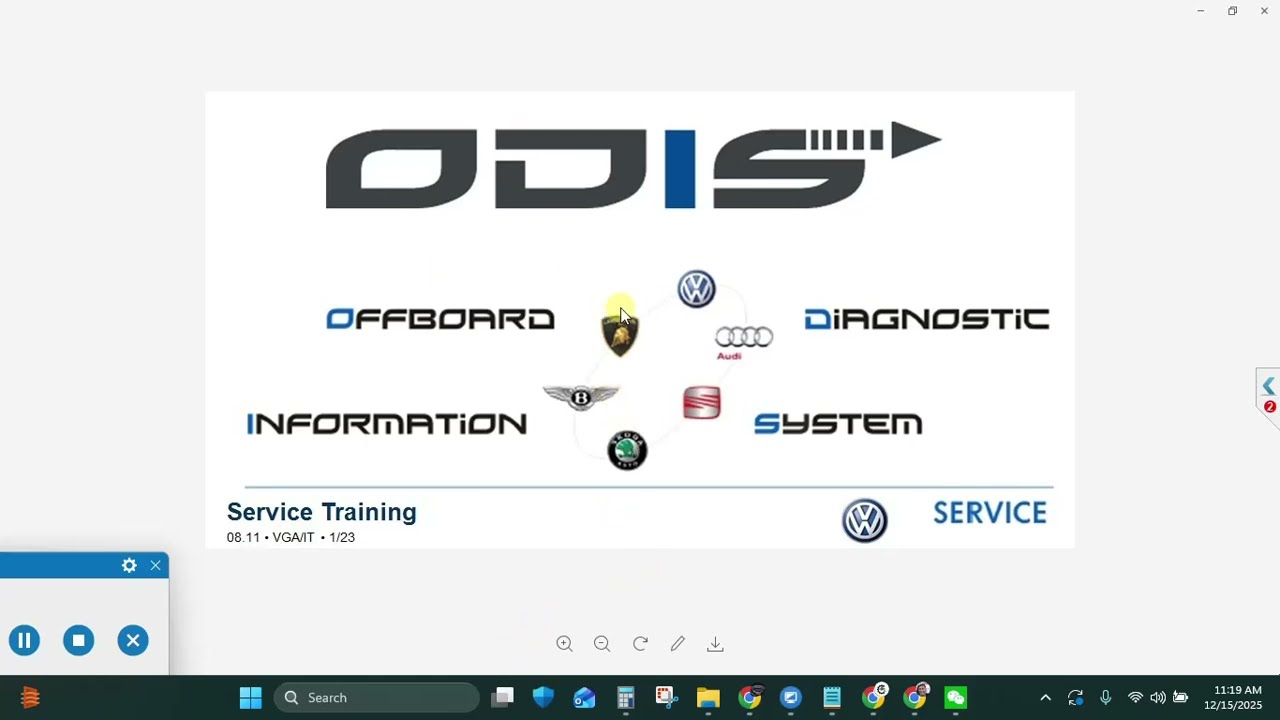Open Snipping Tool on taskbar
Viewport: 1280px width, 720px height.
click(667, 698)
